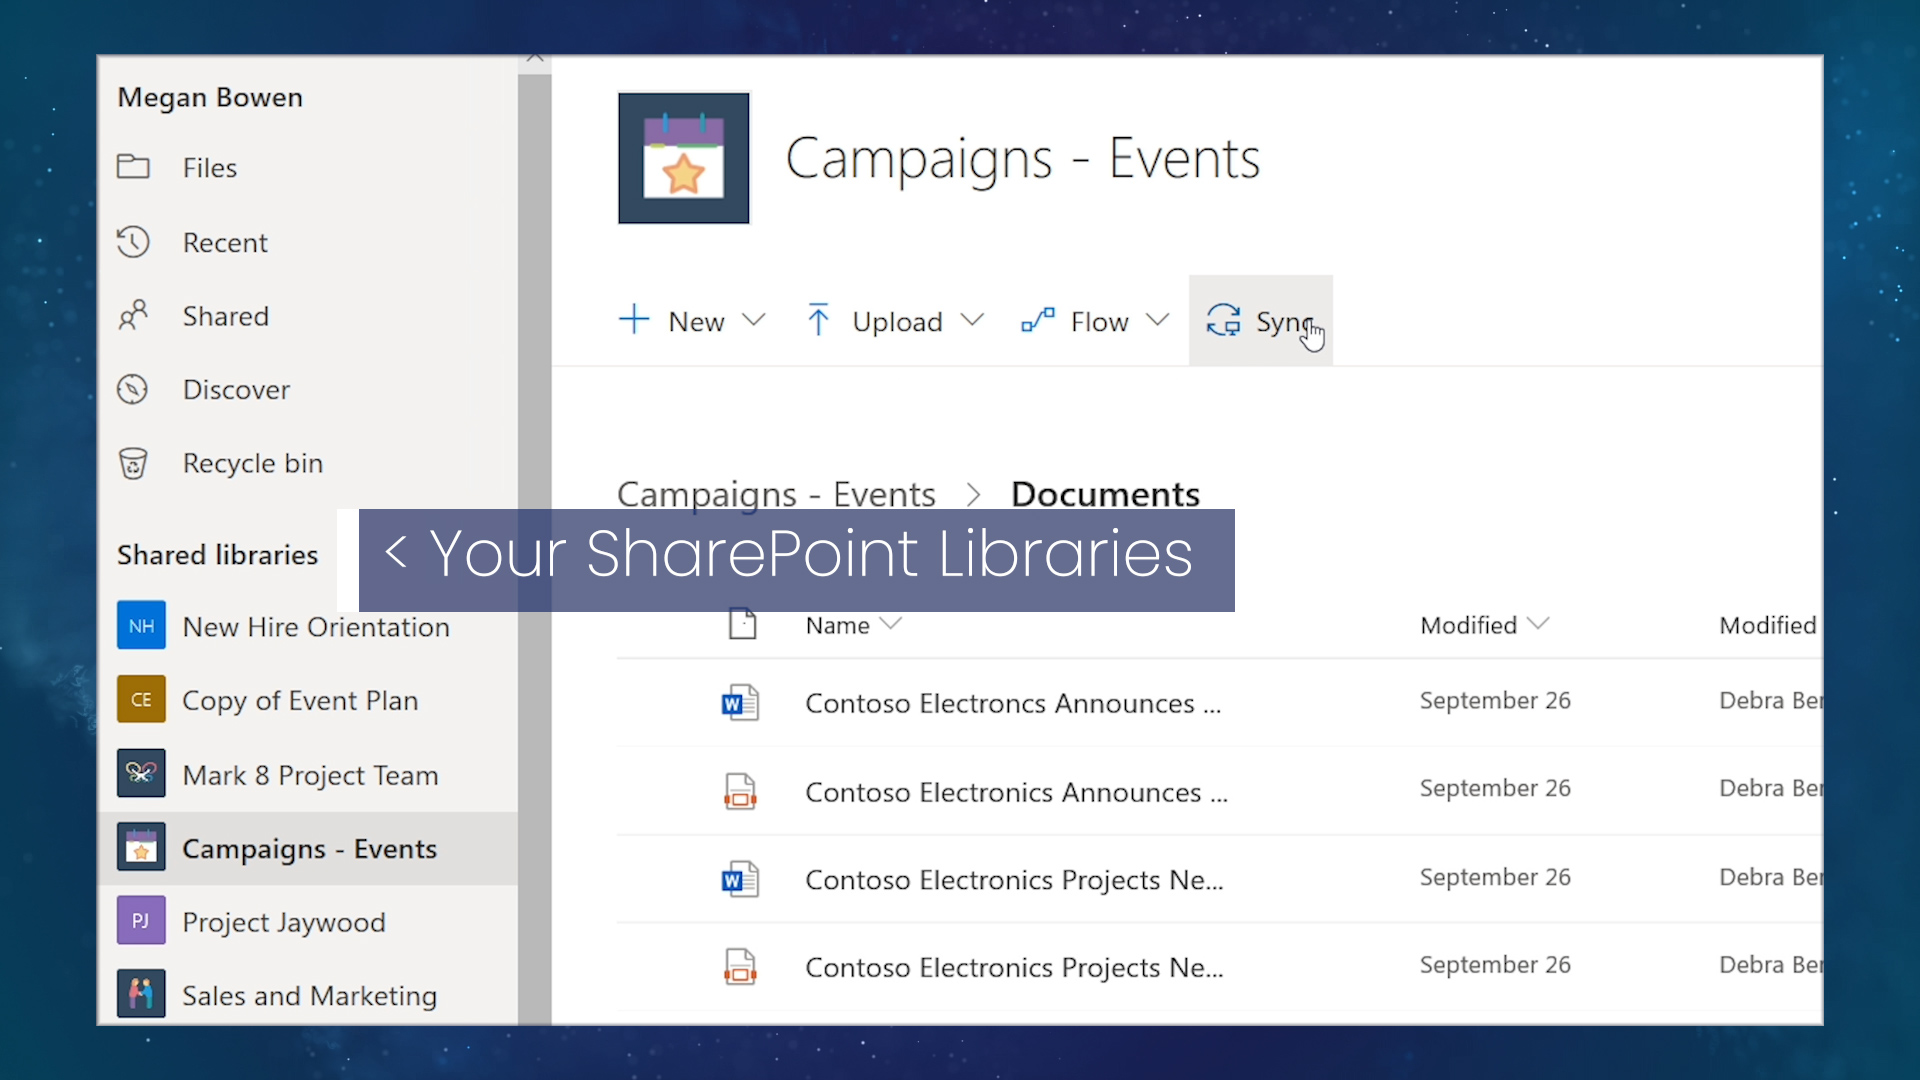1920x1080 pixels.
Task: Click the Sync arrows icon
Action: (1223, 320)
